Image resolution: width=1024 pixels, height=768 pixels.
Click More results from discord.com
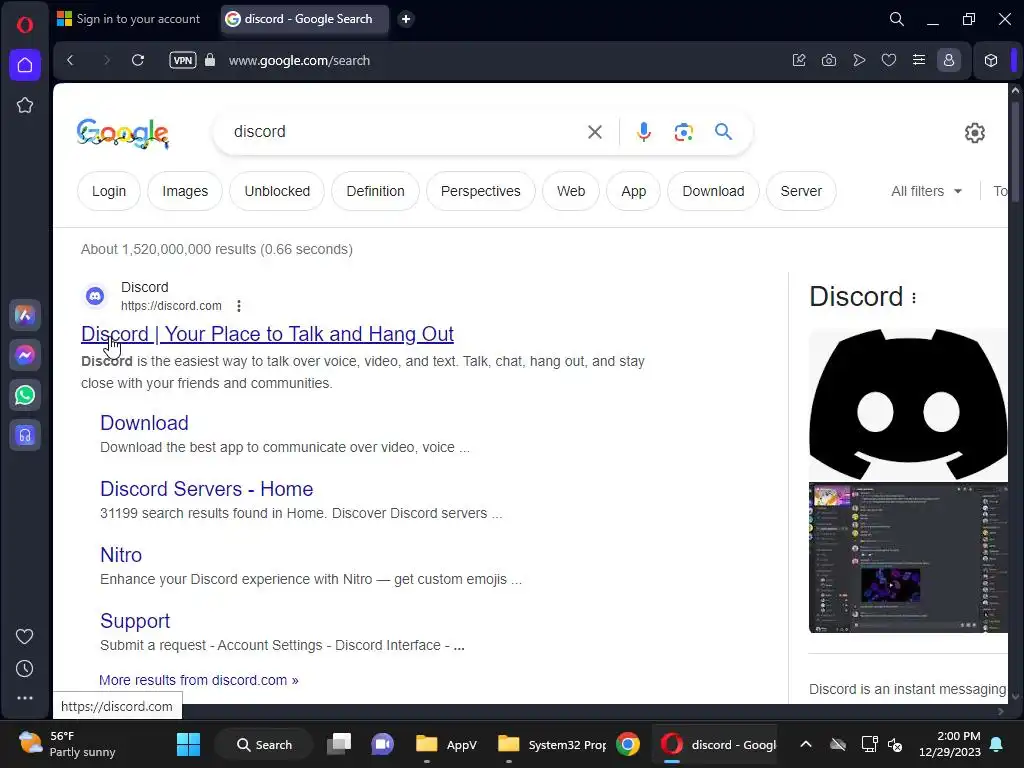coord(199,680)
